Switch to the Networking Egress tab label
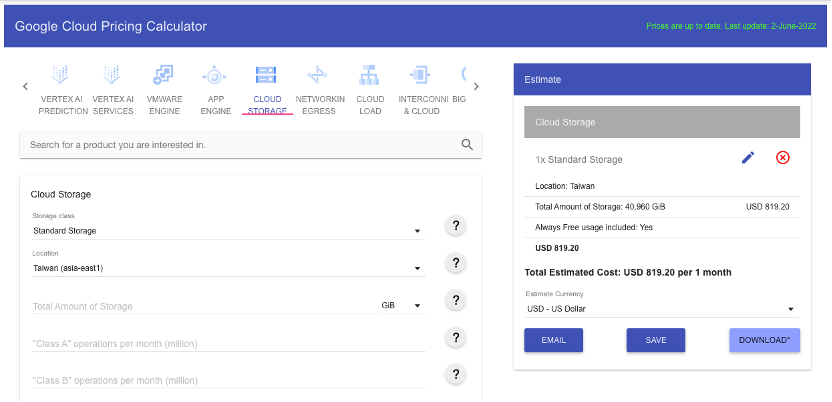 point(320,105)
